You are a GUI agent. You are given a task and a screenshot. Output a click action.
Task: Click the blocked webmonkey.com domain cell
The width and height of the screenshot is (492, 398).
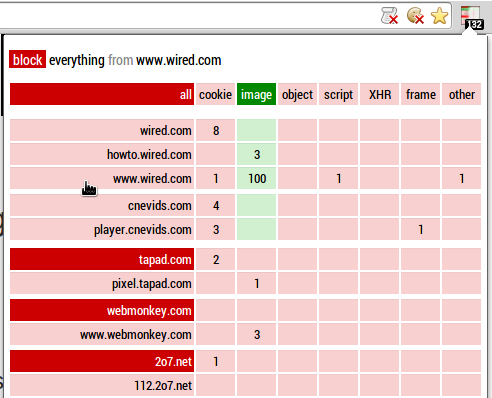tap(102, 310)
